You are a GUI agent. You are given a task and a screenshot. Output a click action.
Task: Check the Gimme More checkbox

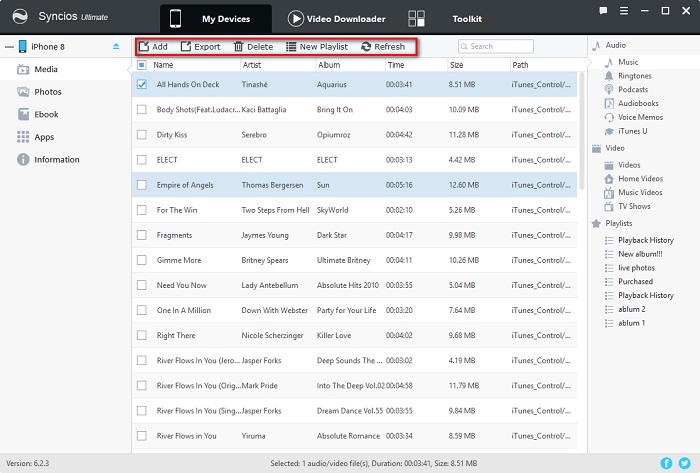pos(142,260)
